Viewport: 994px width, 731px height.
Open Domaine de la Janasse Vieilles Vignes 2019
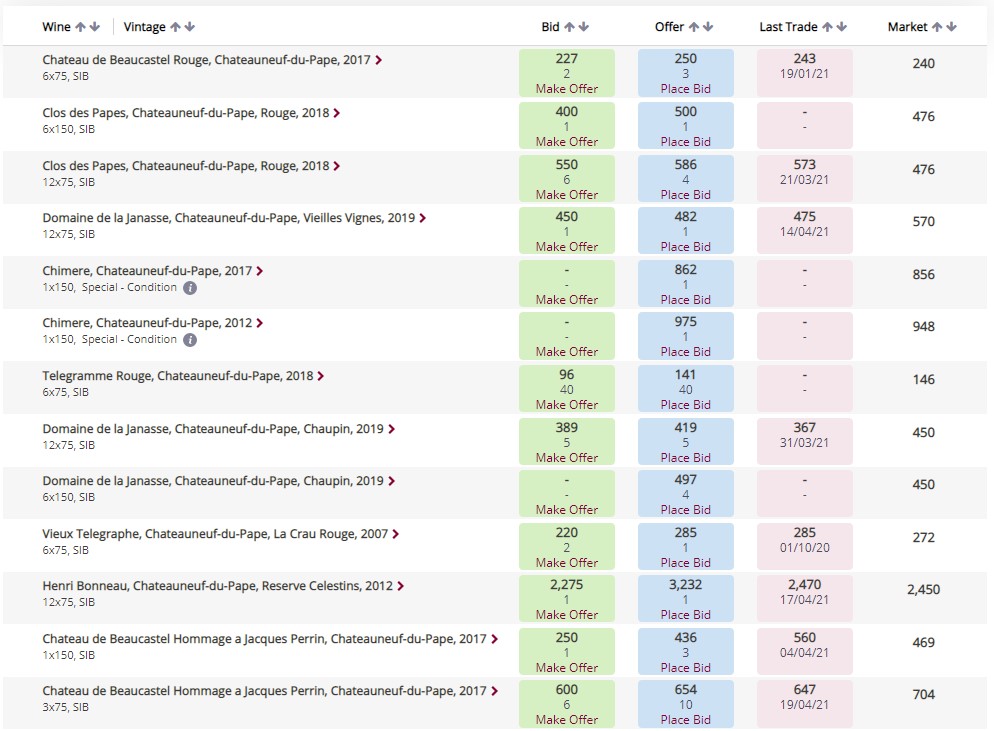click(228, 218)
